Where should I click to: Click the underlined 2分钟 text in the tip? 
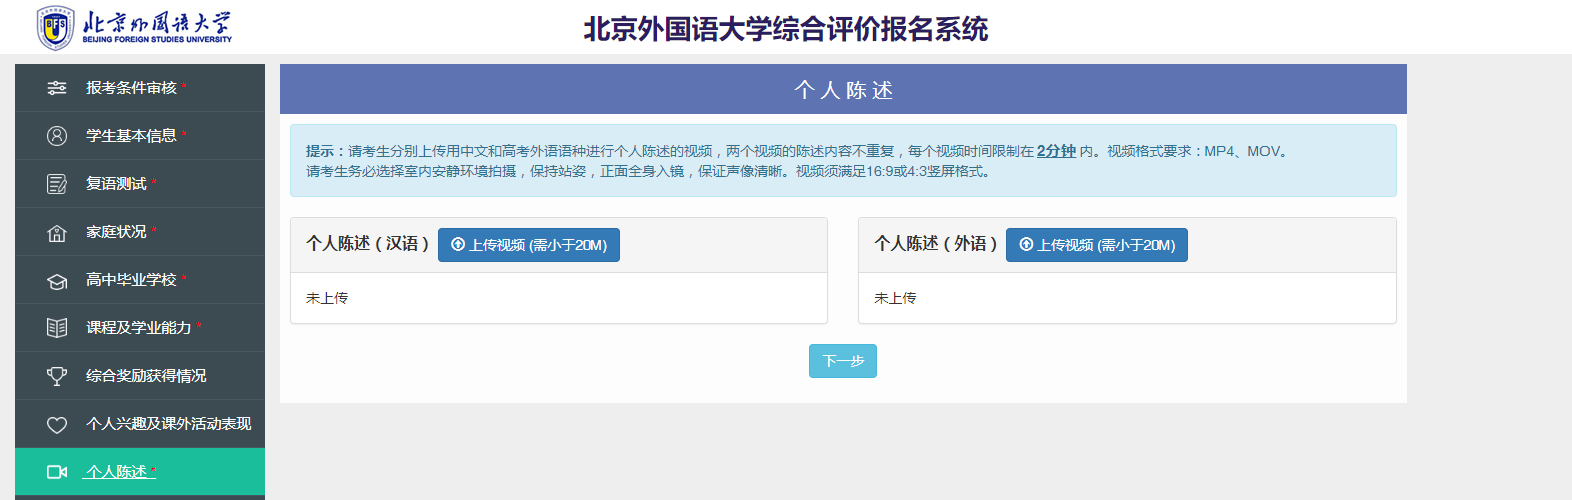pos(1056,151)
